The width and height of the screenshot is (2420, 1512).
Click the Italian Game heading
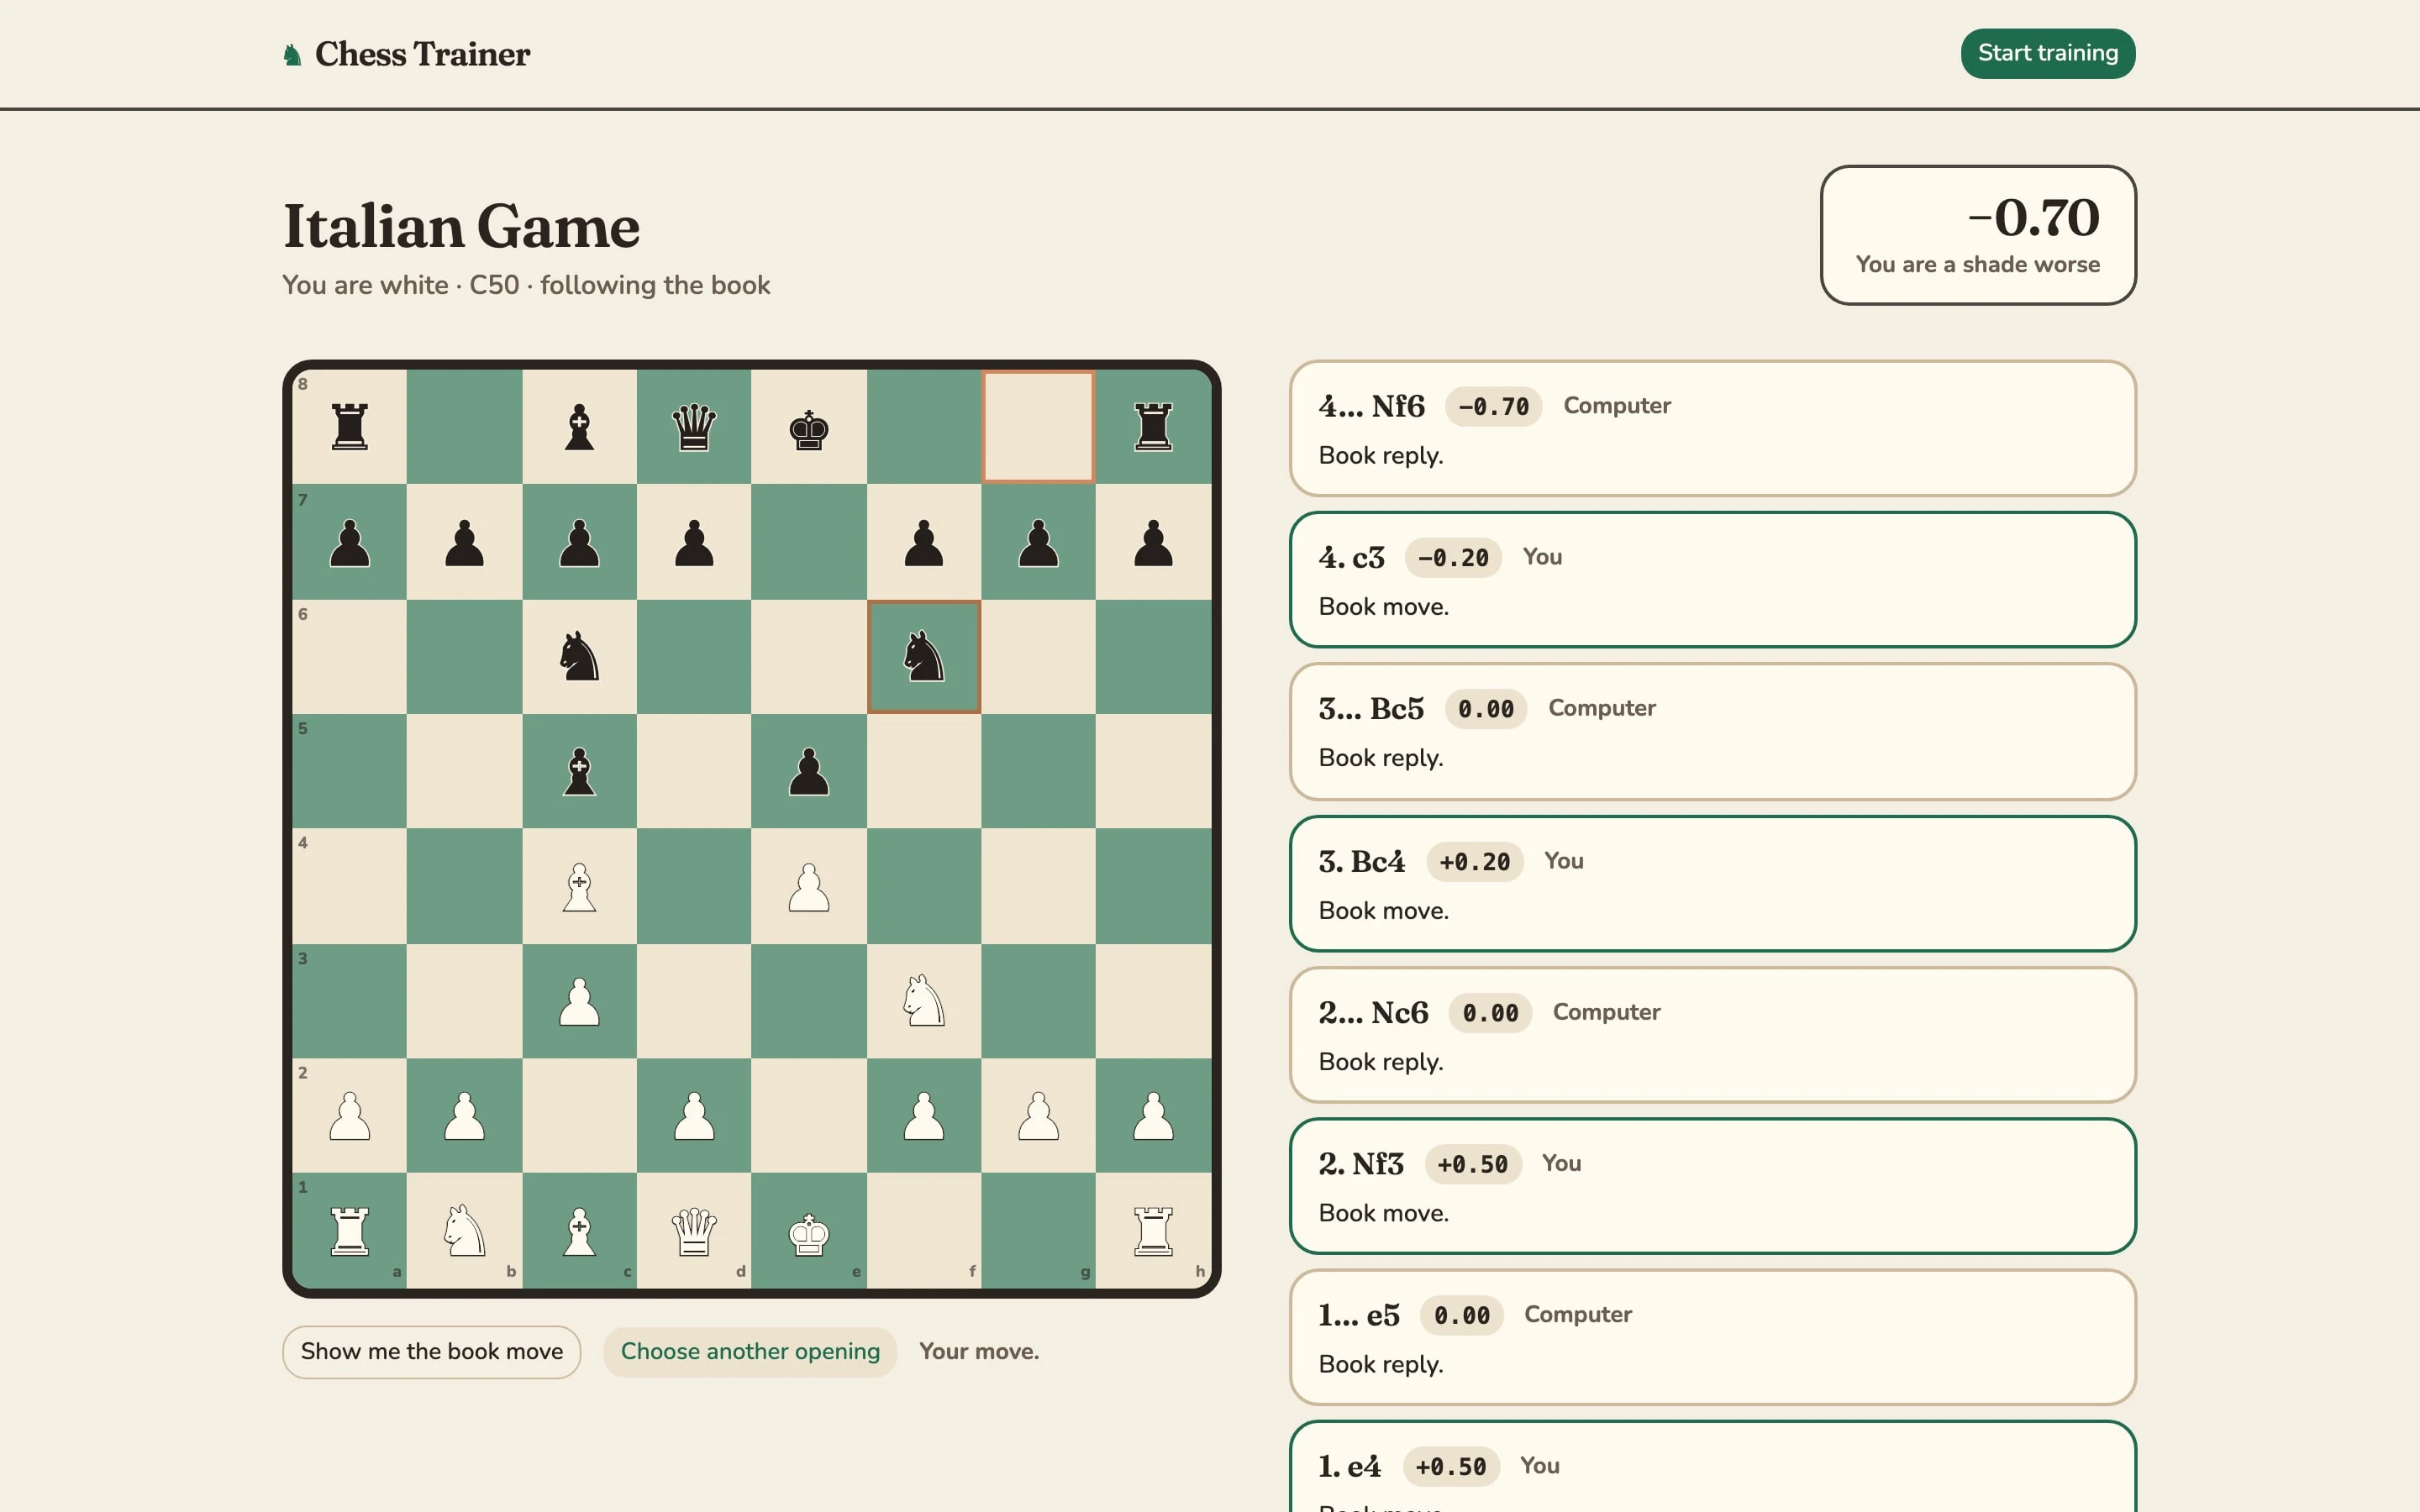point(461,226)
